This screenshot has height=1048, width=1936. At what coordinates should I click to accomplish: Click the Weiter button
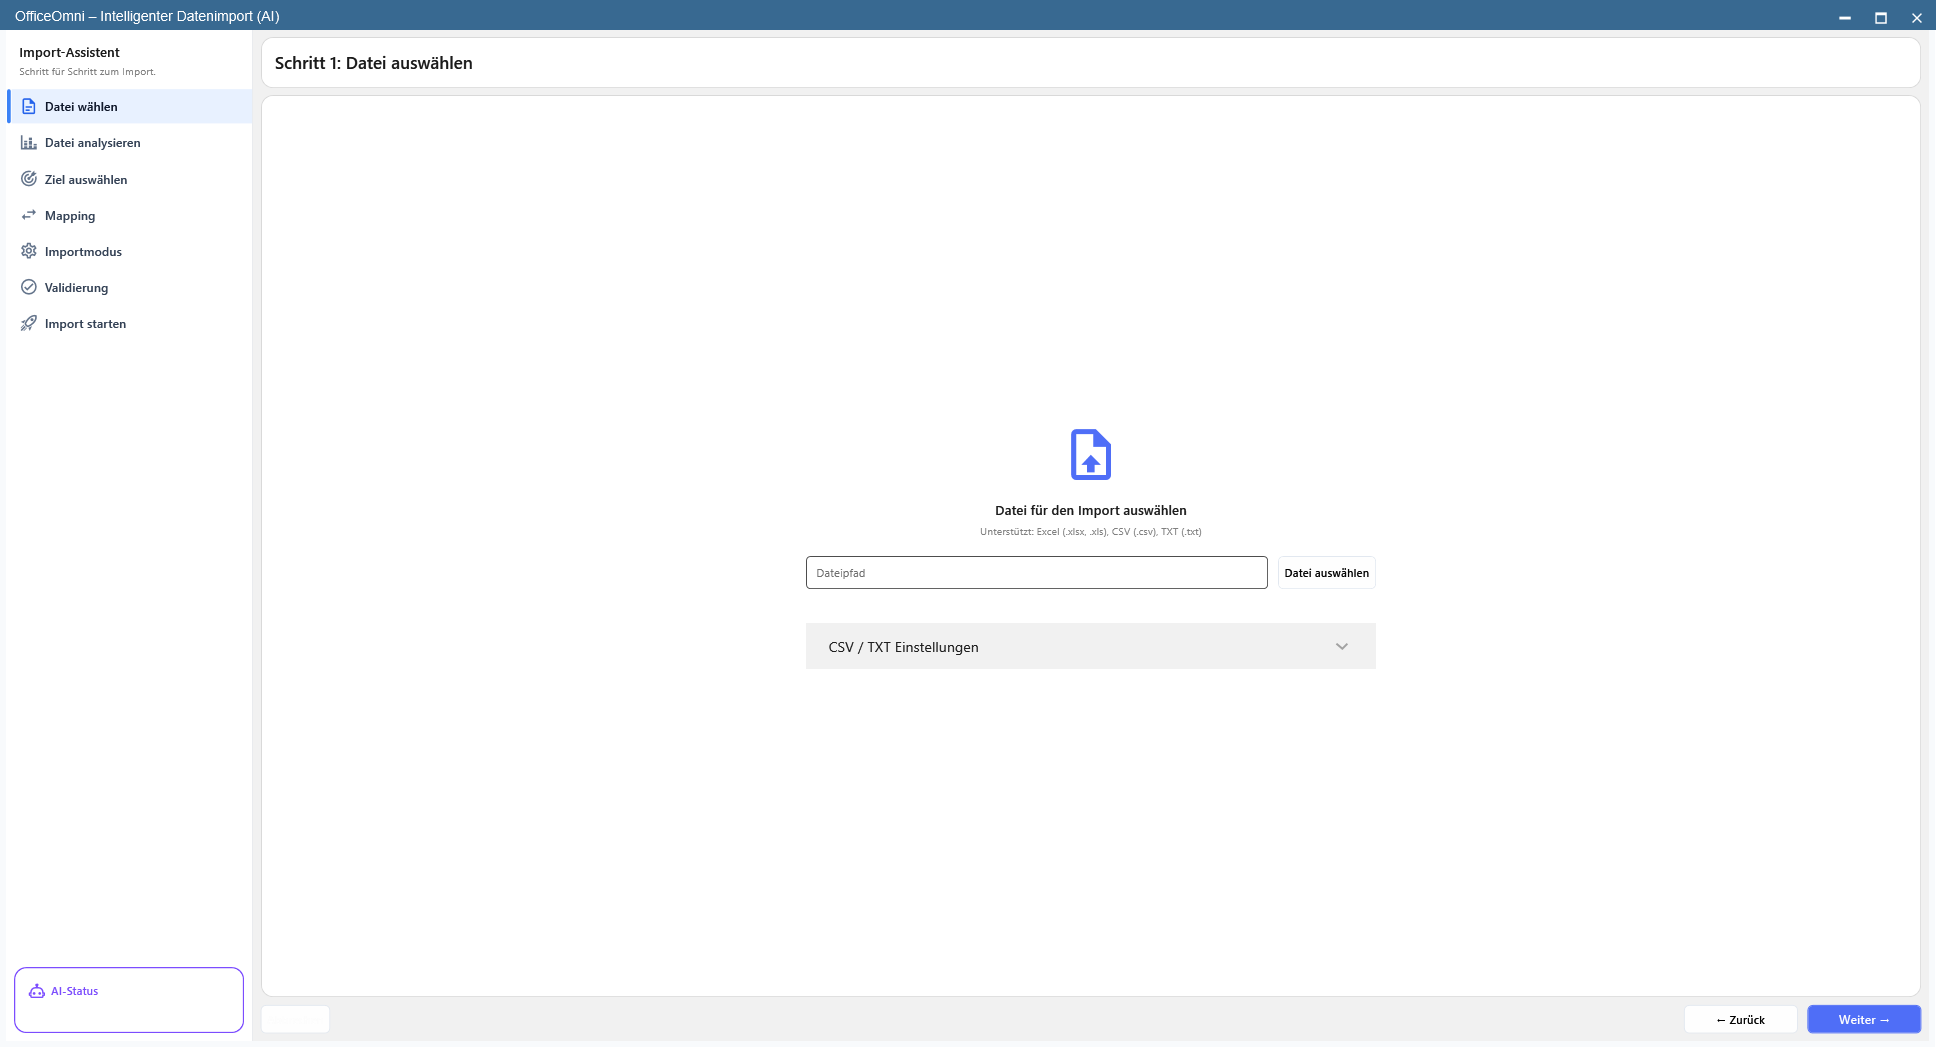click(1864, 1020)
